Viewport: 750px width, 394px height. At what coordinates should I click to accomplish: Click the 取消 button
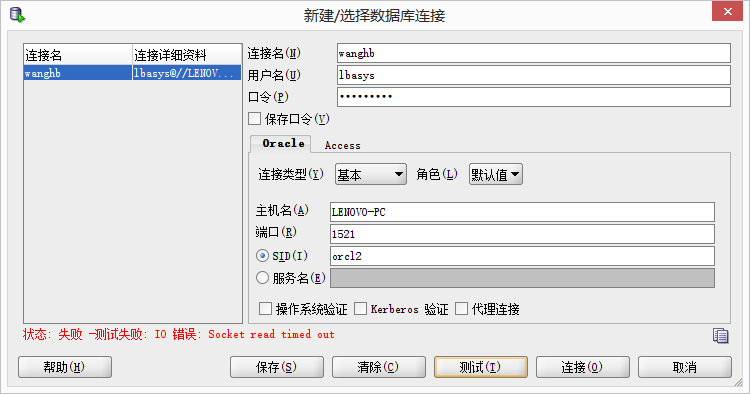pyautogui.click(x=684, y=367)
